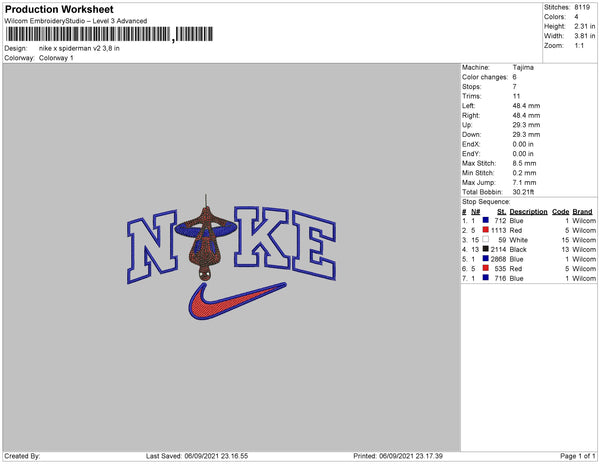Click the 'St.' column header

coord(501,212)
